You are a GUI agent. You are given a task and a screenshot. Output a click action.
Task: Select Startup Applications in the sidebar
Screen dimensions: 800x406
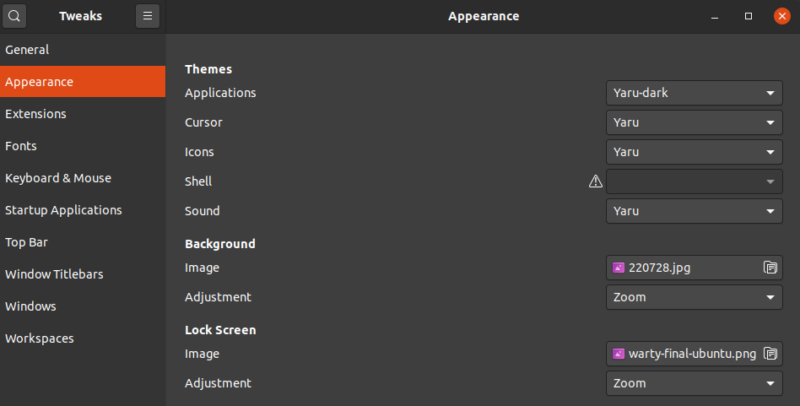click(63, 210)
